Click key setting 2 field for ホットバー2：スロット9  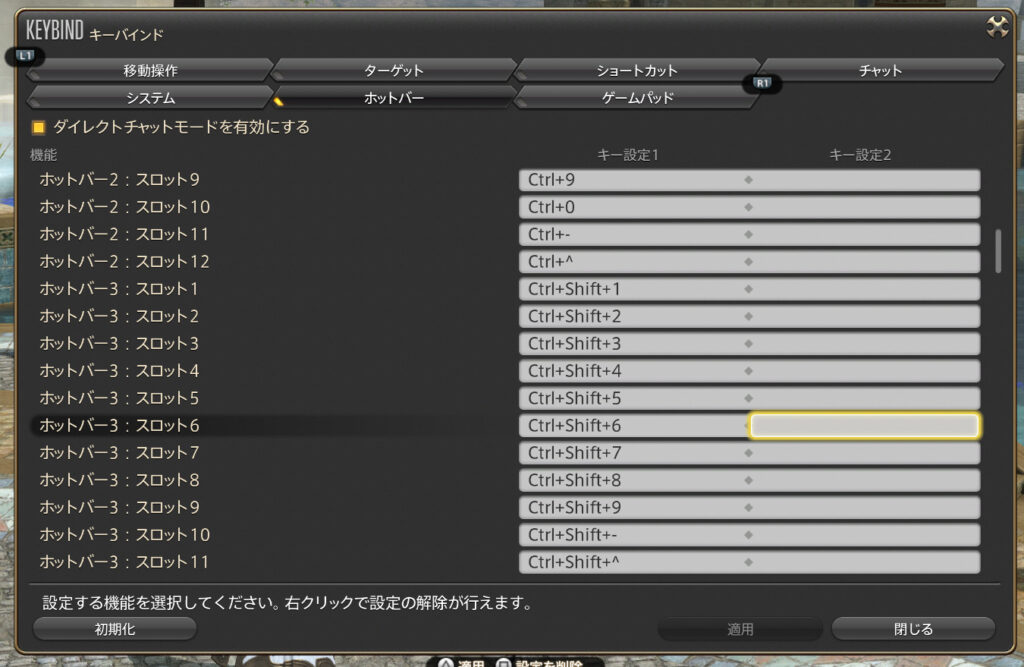coord(865,180)
